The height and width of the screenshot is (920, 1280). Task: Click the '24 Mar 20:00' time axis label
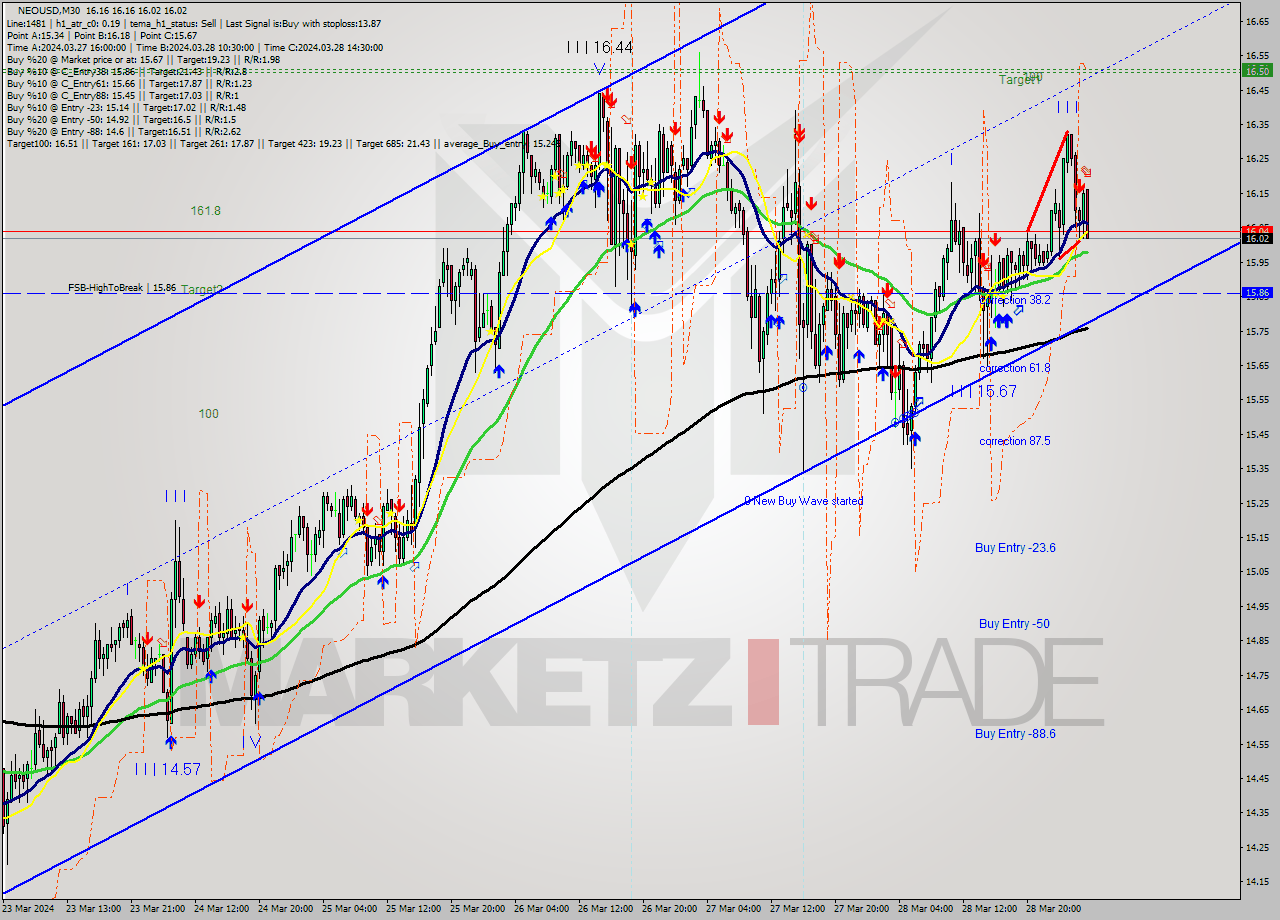click(x=285, y=909)
